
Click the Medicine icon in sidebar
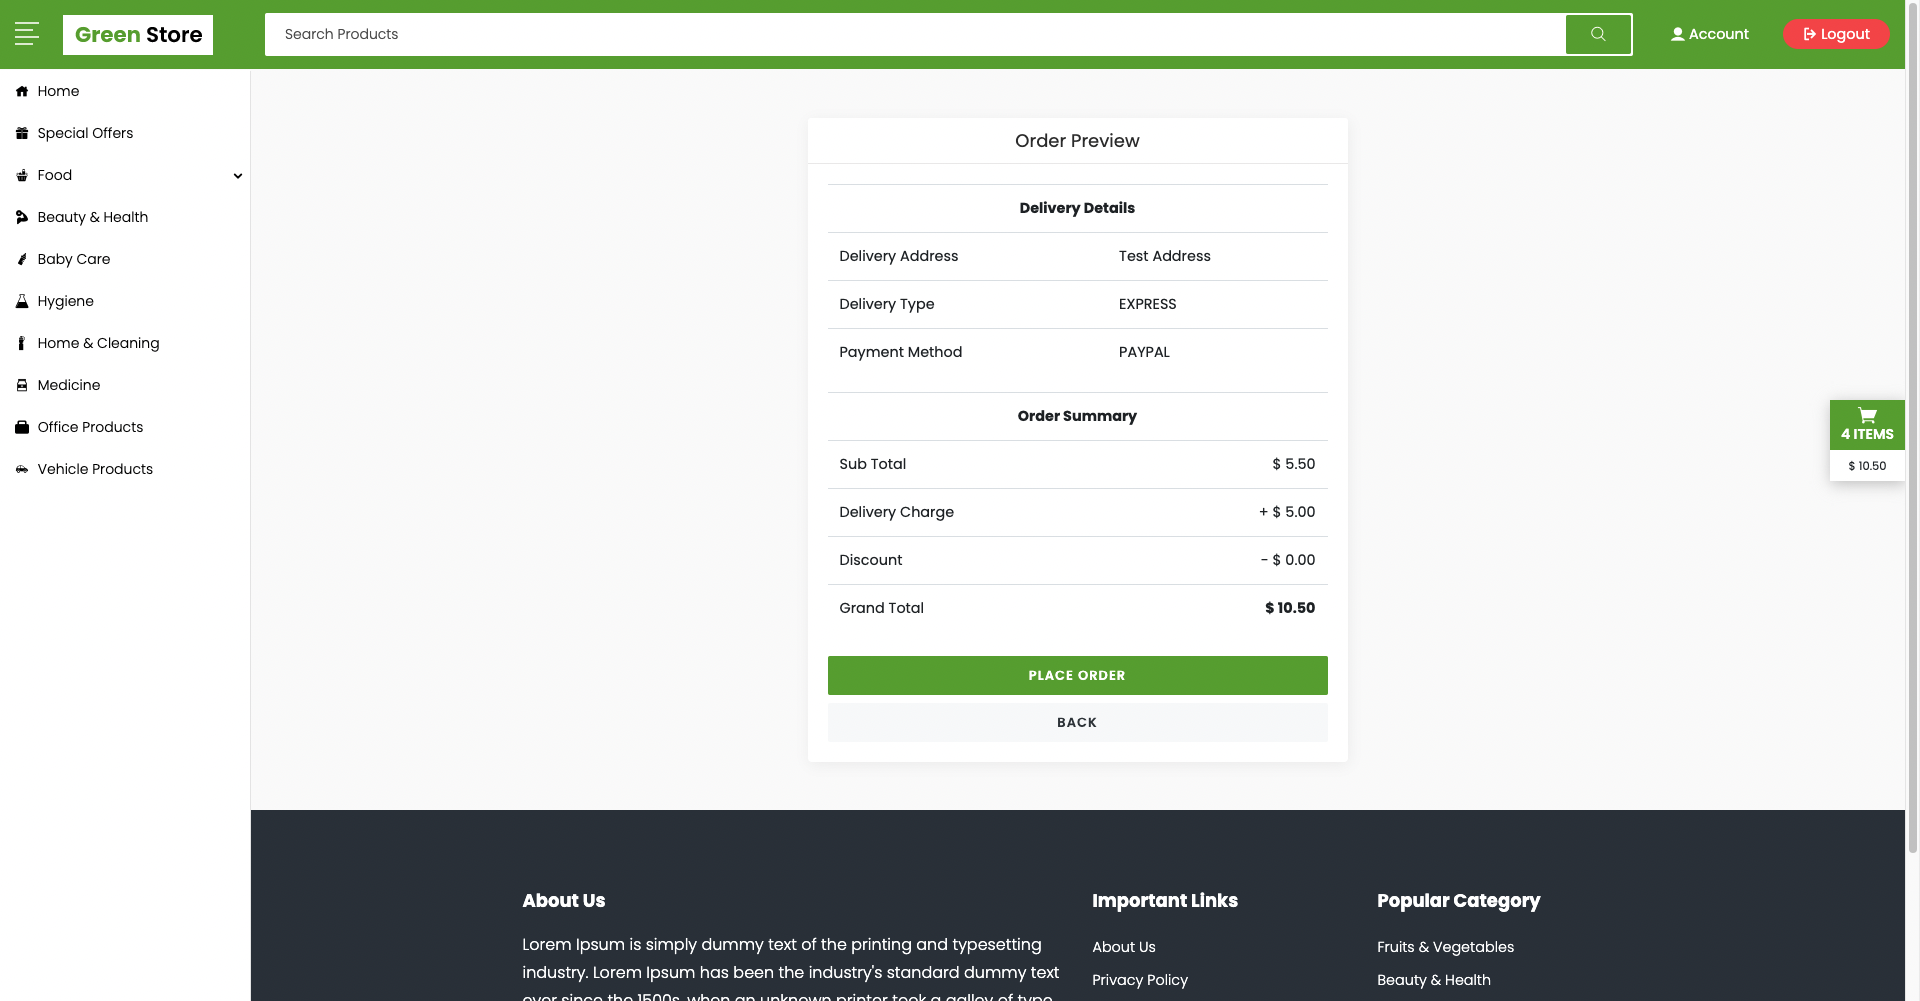[21, 385]
